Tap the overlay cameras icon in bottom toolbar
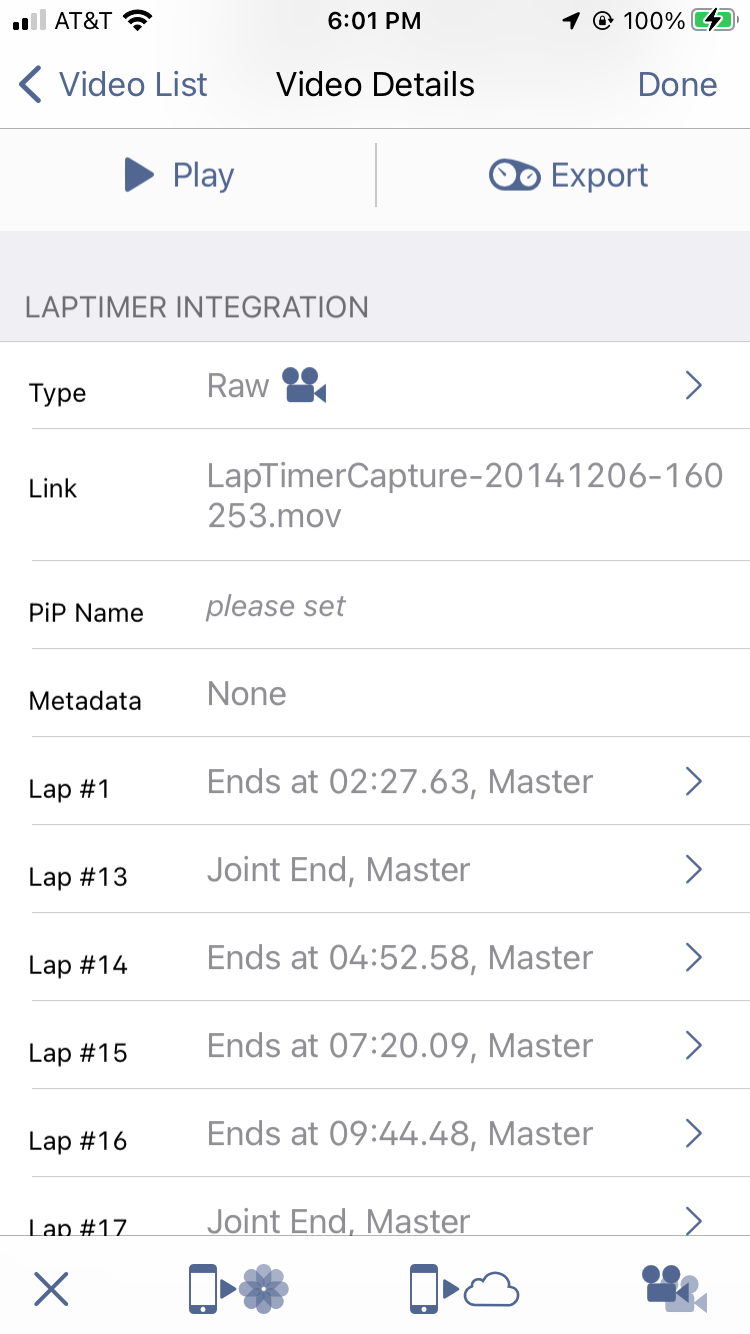Image resolution: width=750 pixels, height=1334 pixels. coord(675,1288)
